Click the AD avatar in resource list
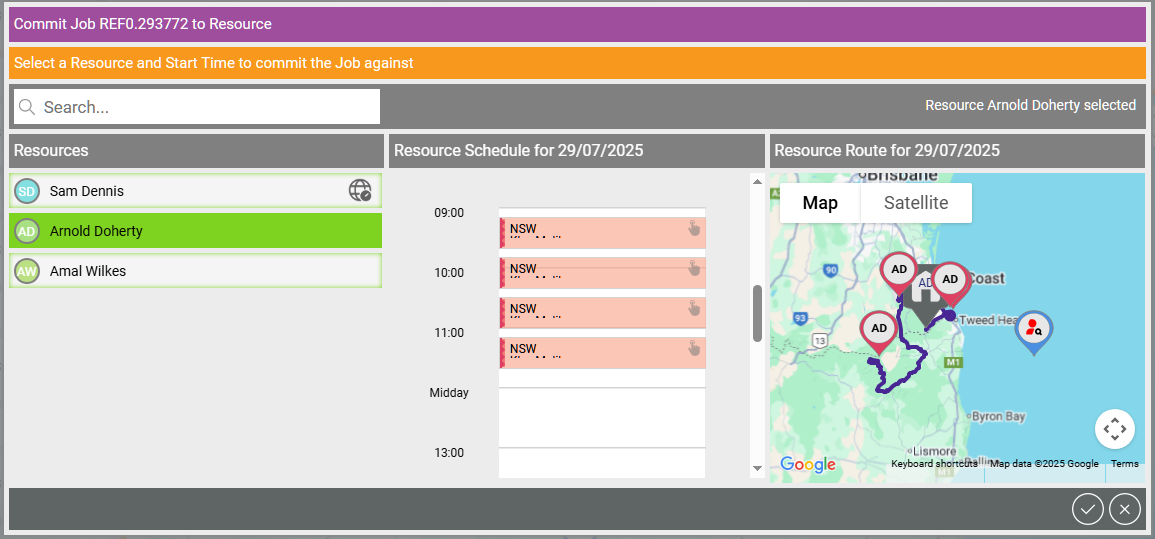 [x=27, y=231]
